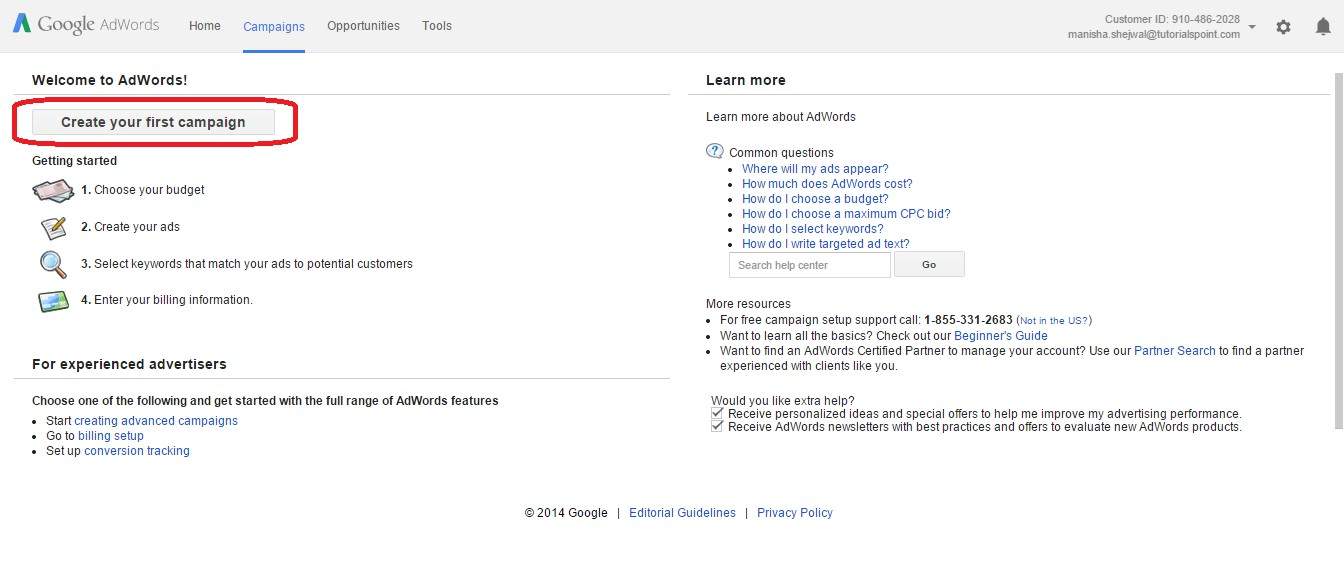Click the magnifying glass icon beside step 3

[52, 263]
